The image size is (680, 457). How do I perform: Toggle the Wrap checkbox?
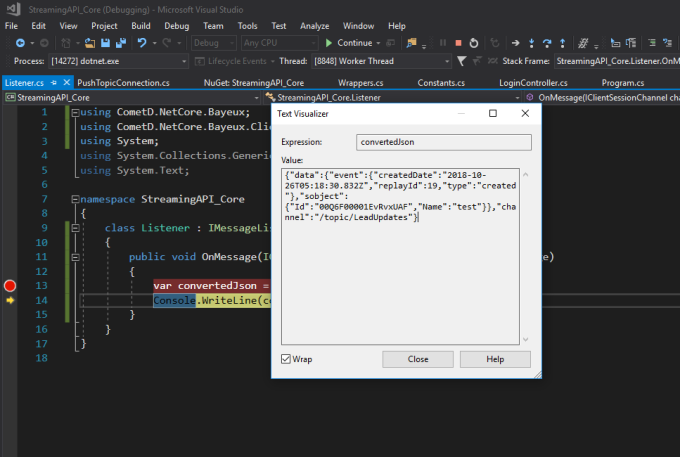[x=286, y=359]
